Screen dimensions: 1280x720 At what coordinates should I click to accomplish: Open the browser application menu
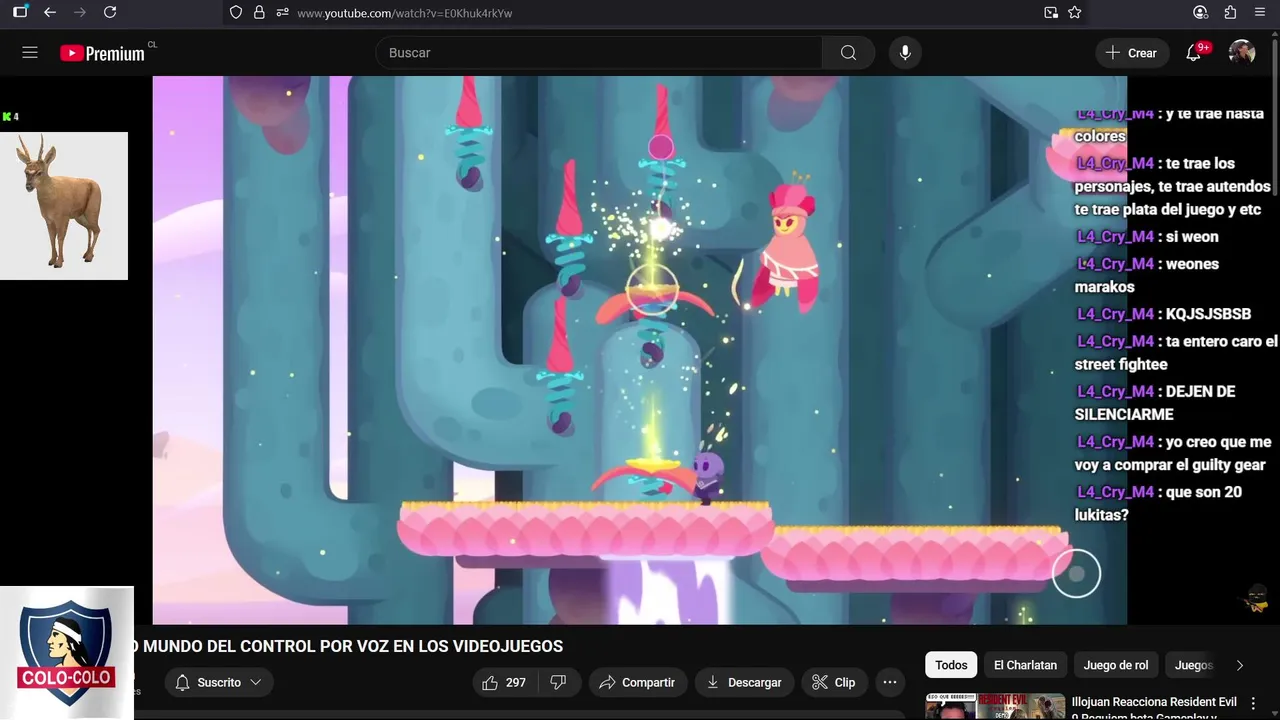click(x=1260, y=12)
